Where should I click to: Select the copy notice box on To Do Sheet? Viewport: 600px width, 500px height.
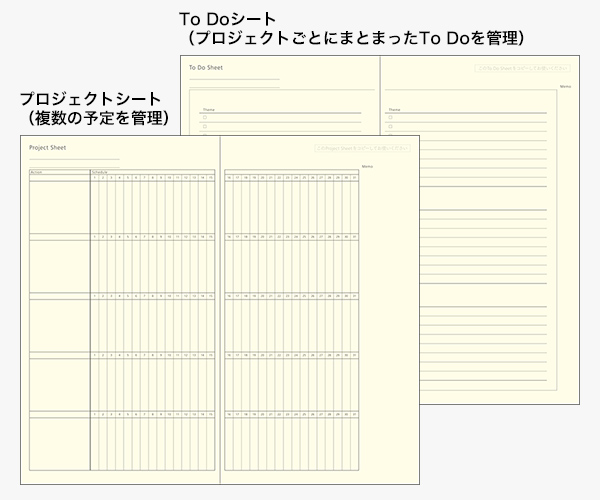(524, 70)
